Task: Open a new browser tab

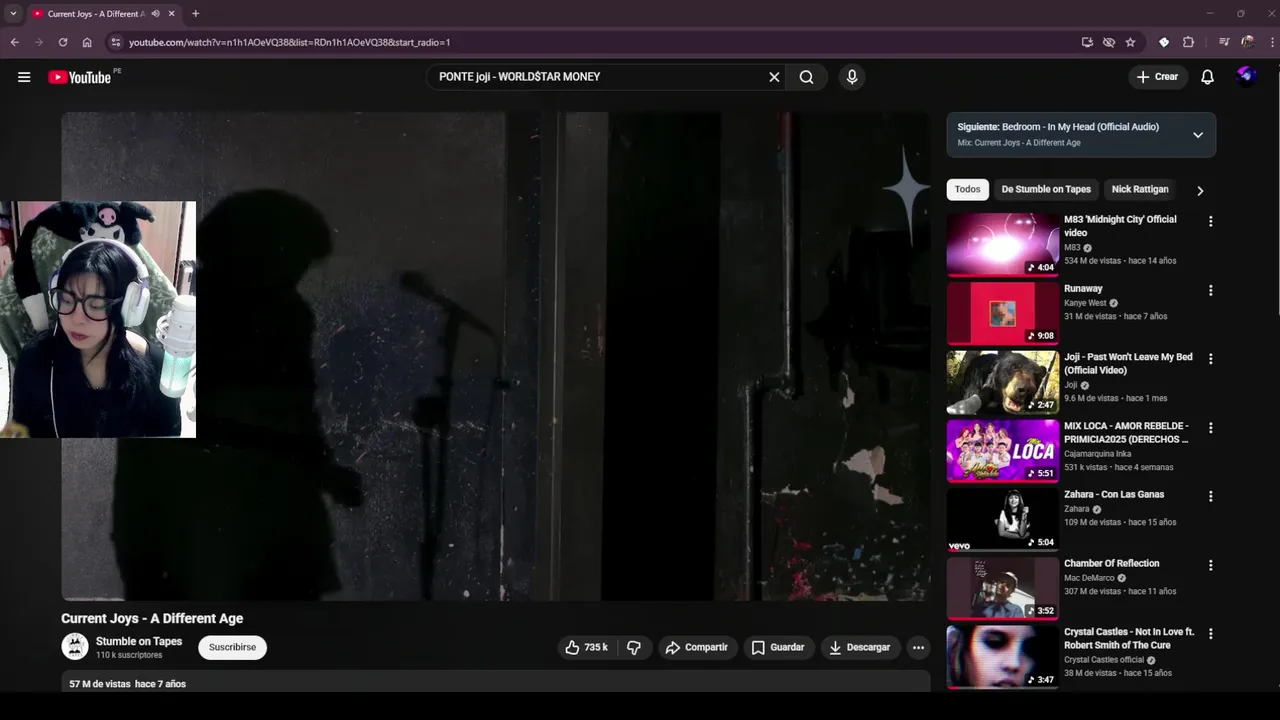Action: click(195, 14)
